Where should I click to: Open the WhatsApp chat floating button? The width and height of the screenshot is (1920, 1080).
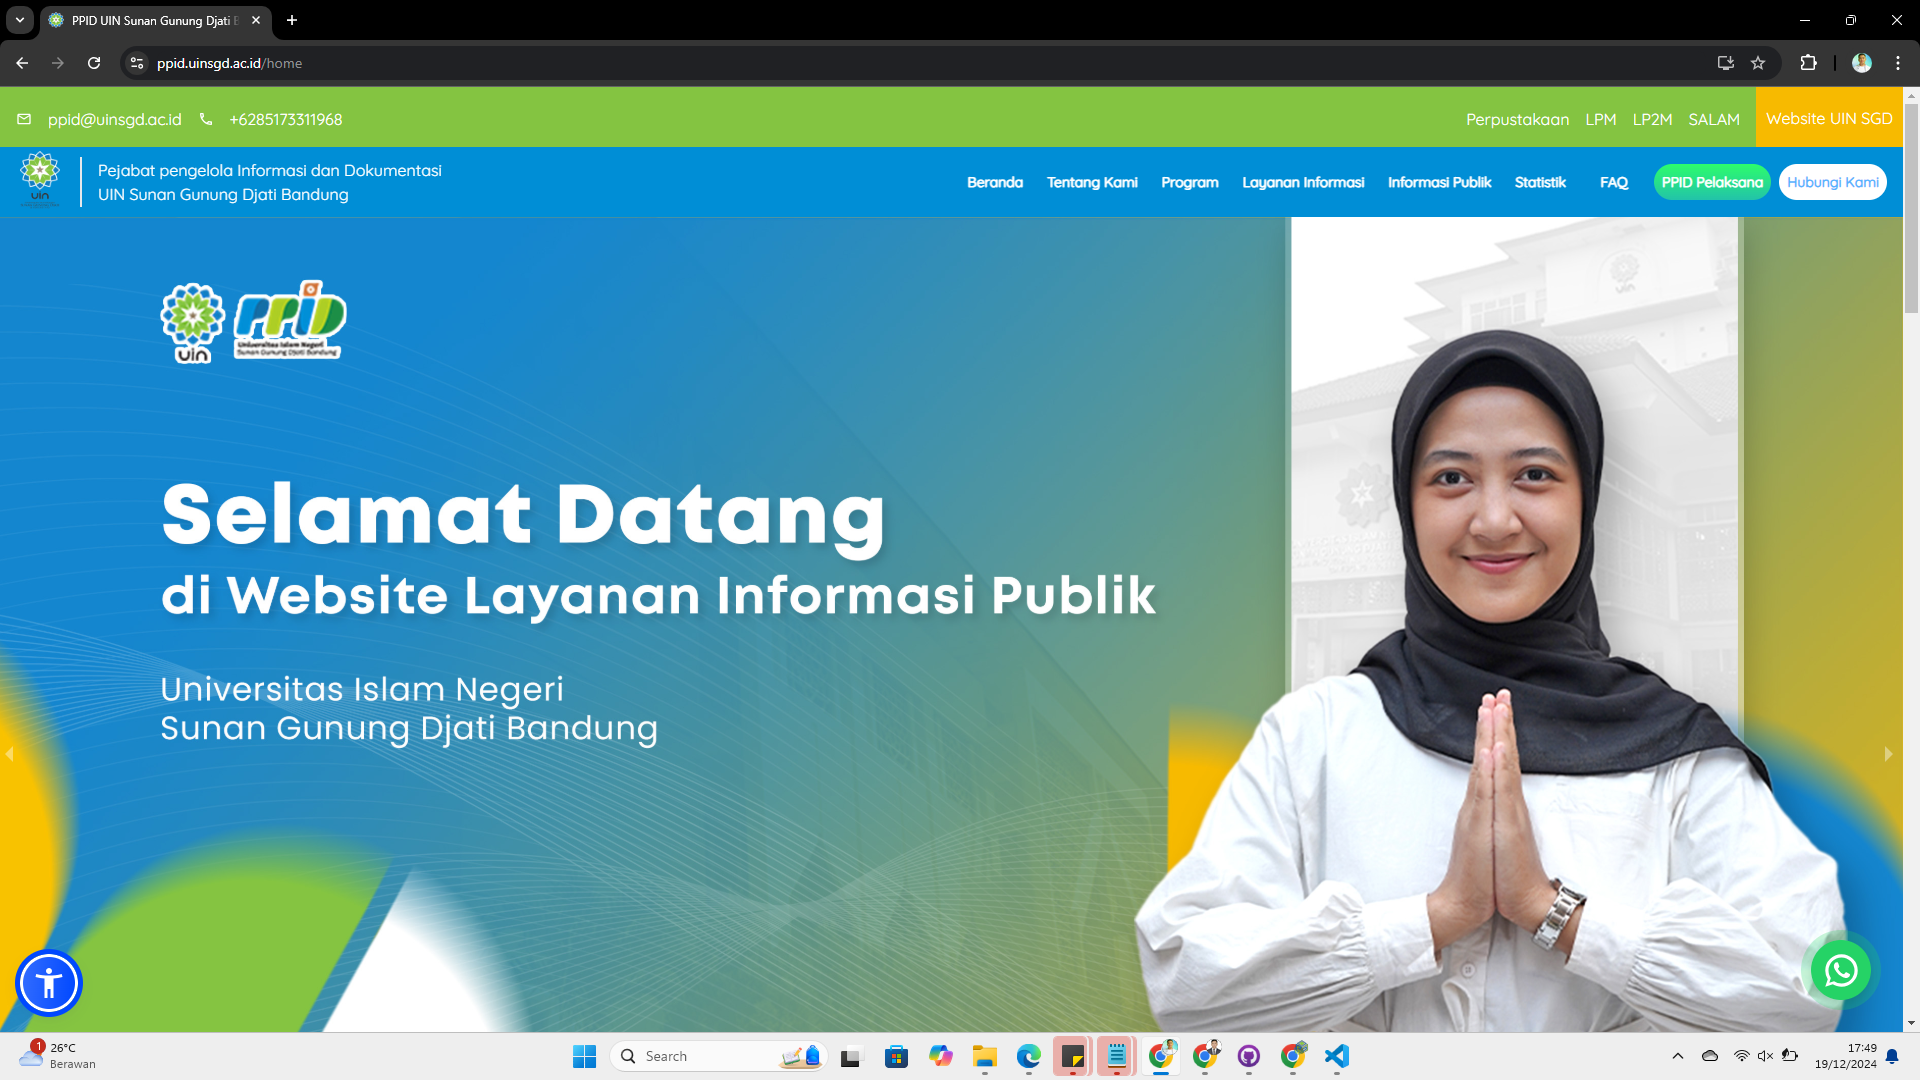click(1841, 970)
